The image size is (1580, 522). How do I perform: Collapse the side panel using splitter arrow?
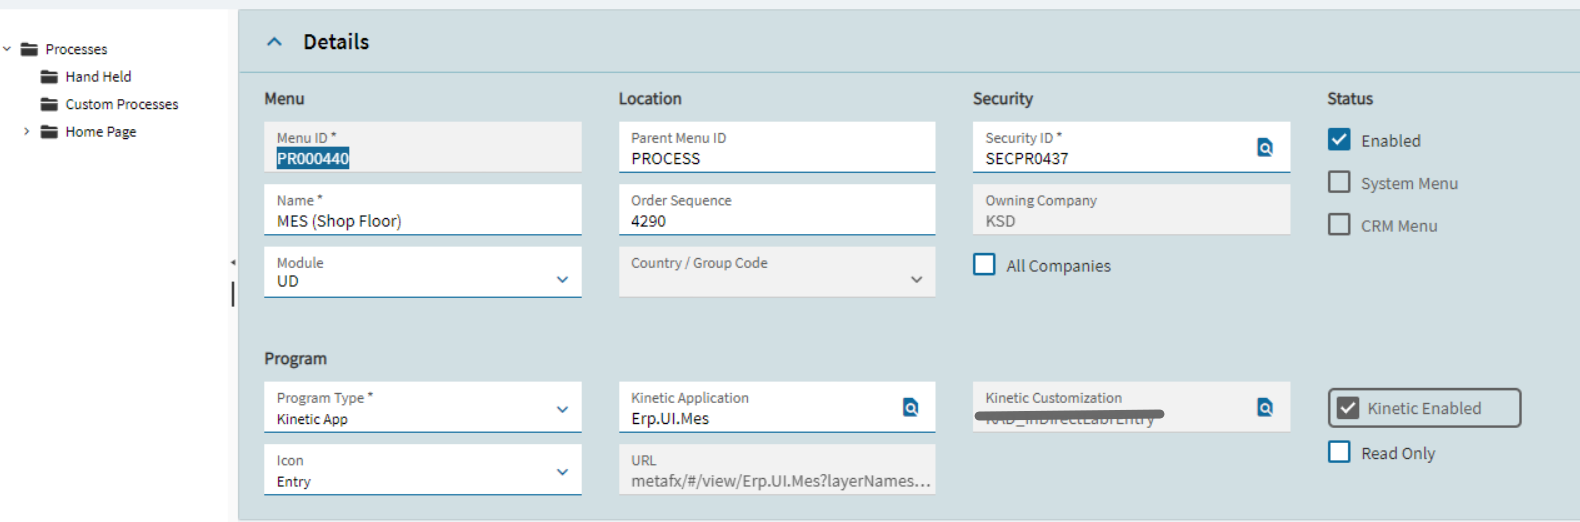pos(233,263)
